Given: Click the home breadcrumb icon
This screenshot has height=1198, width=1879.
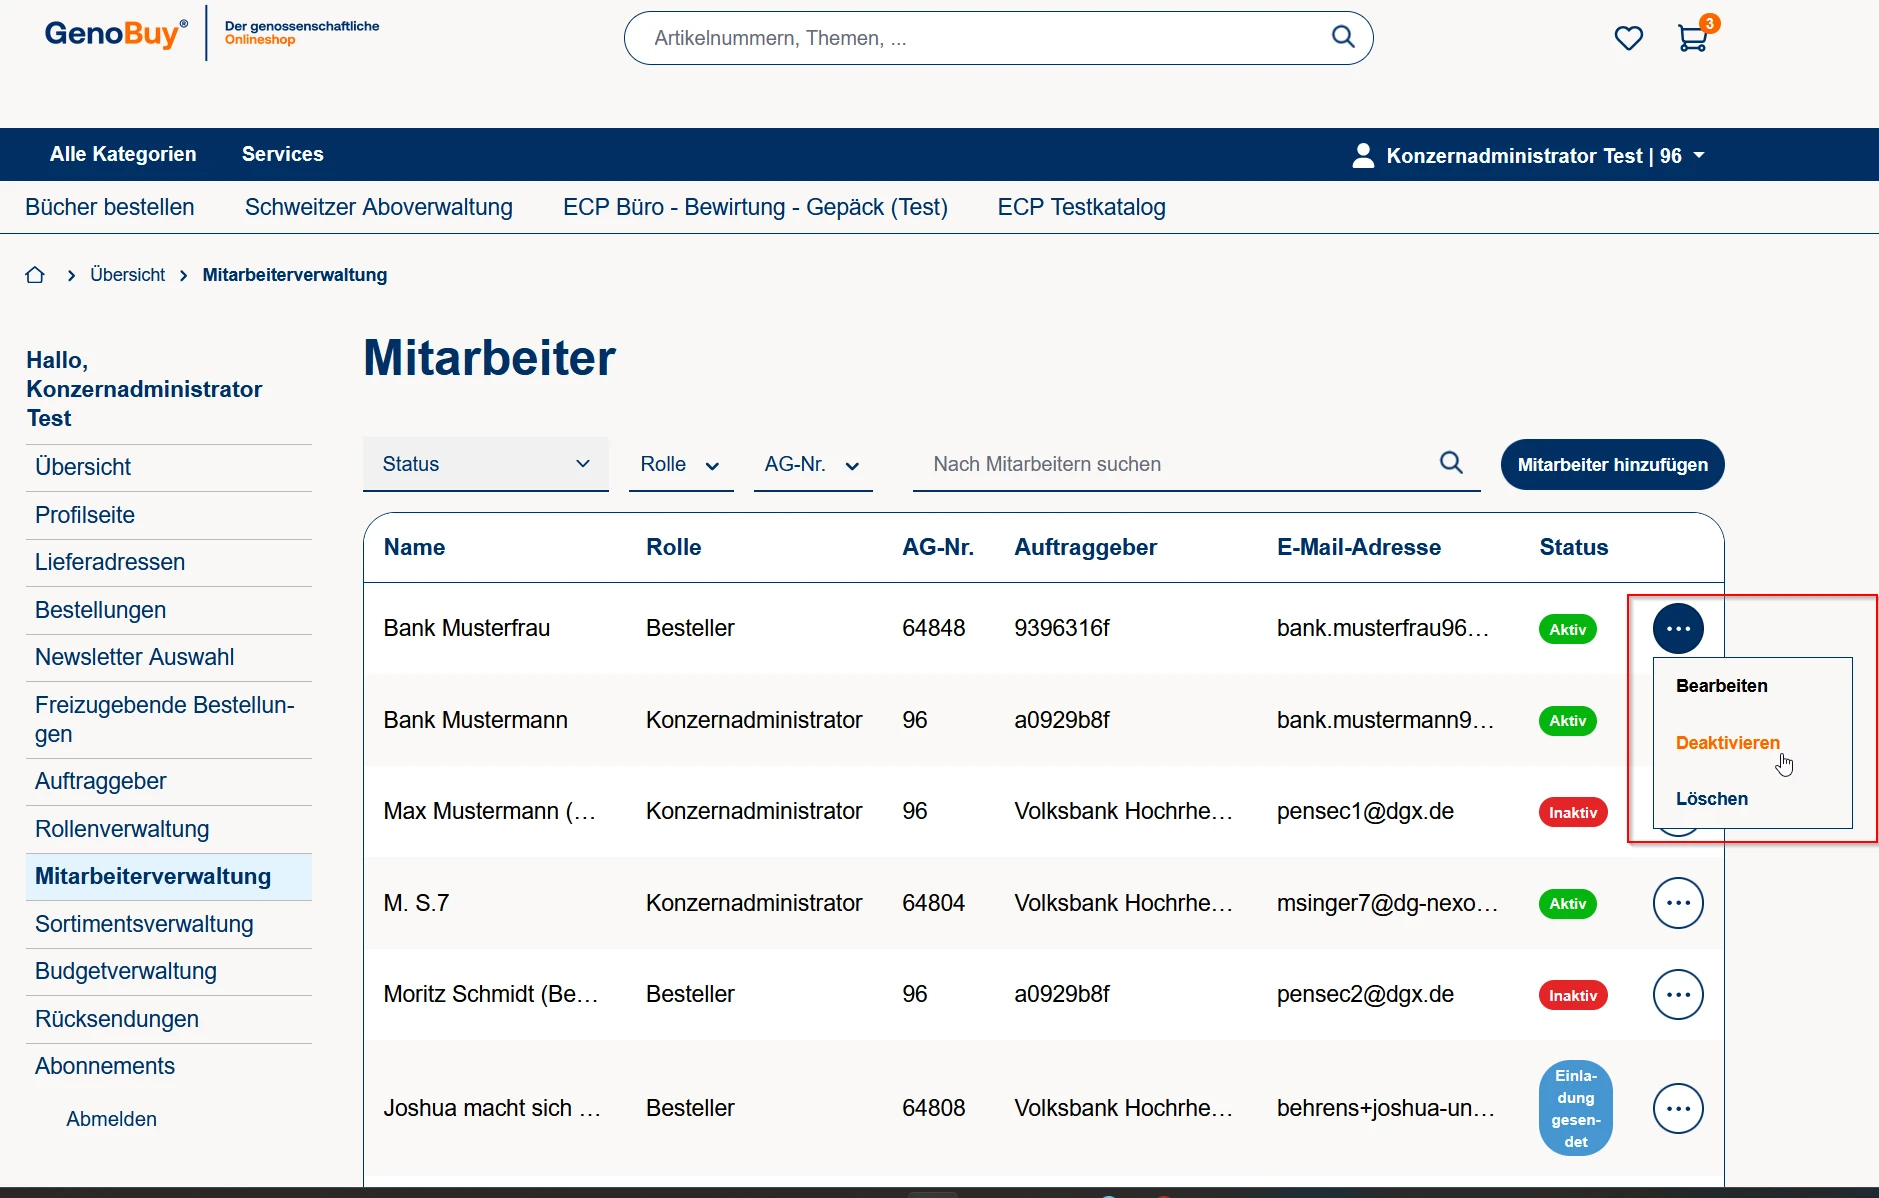Looking at the screenshot, I should (35, 275).
